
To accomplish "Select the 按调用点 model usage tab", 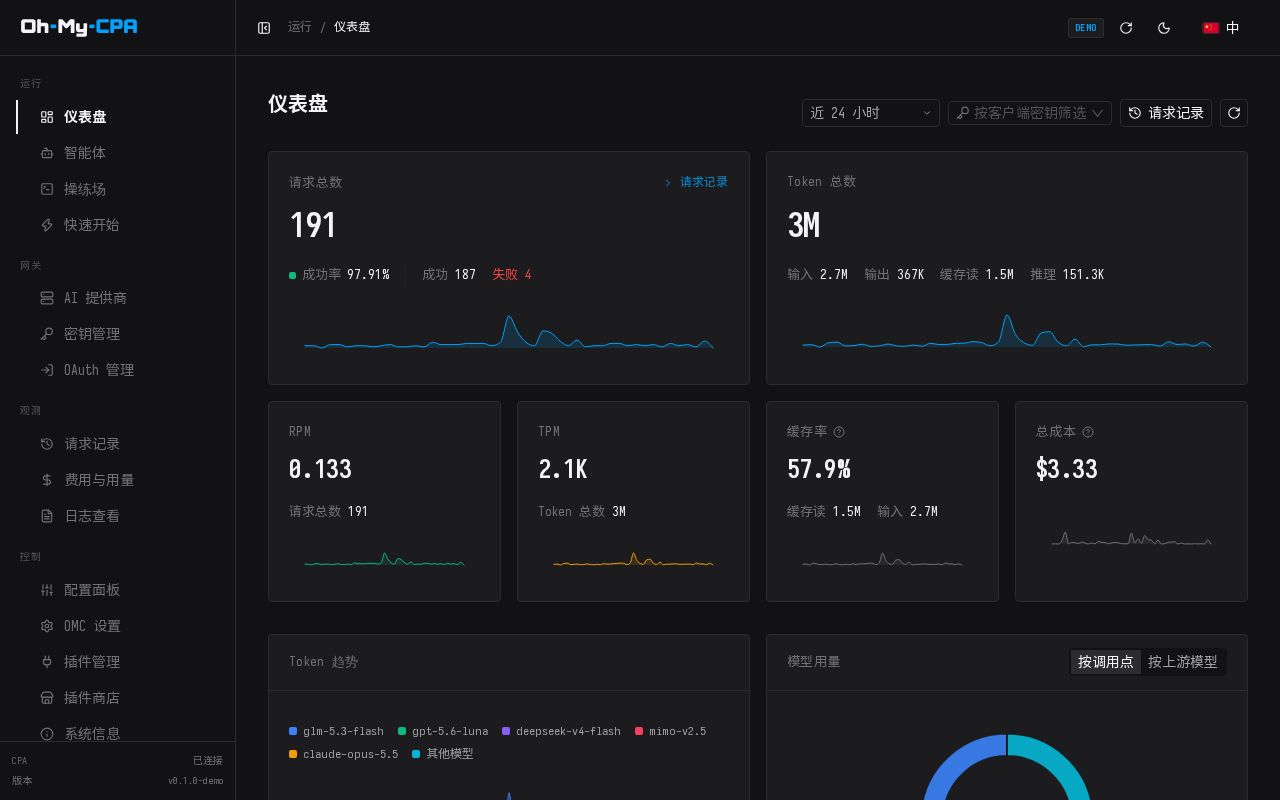I will click(x=1106, y=662).
